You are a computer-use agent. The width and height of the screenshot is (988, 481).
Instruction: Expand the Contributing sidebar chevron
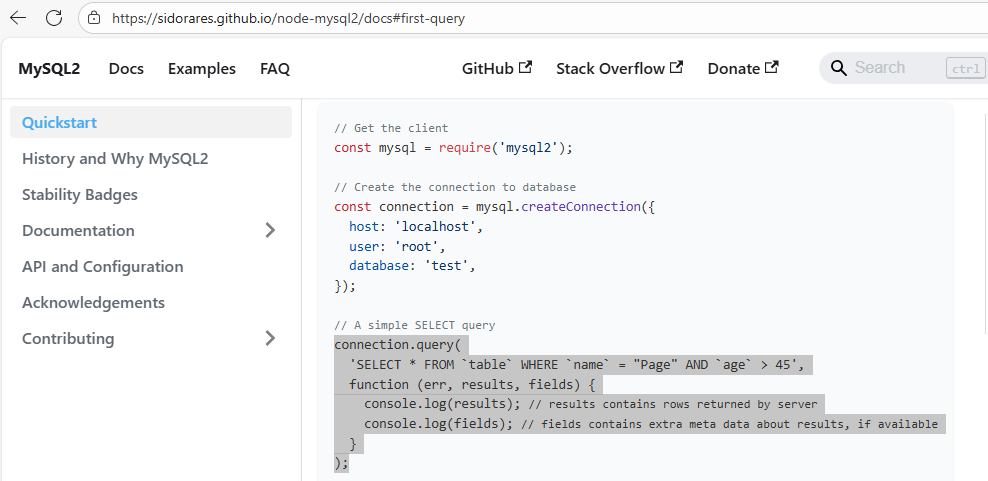click(269, 339)
